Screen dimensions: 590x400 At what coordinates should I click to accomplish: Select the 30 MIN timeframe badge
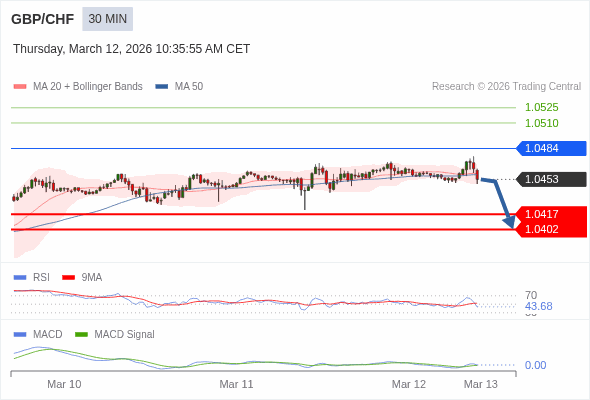pos(108,19)
